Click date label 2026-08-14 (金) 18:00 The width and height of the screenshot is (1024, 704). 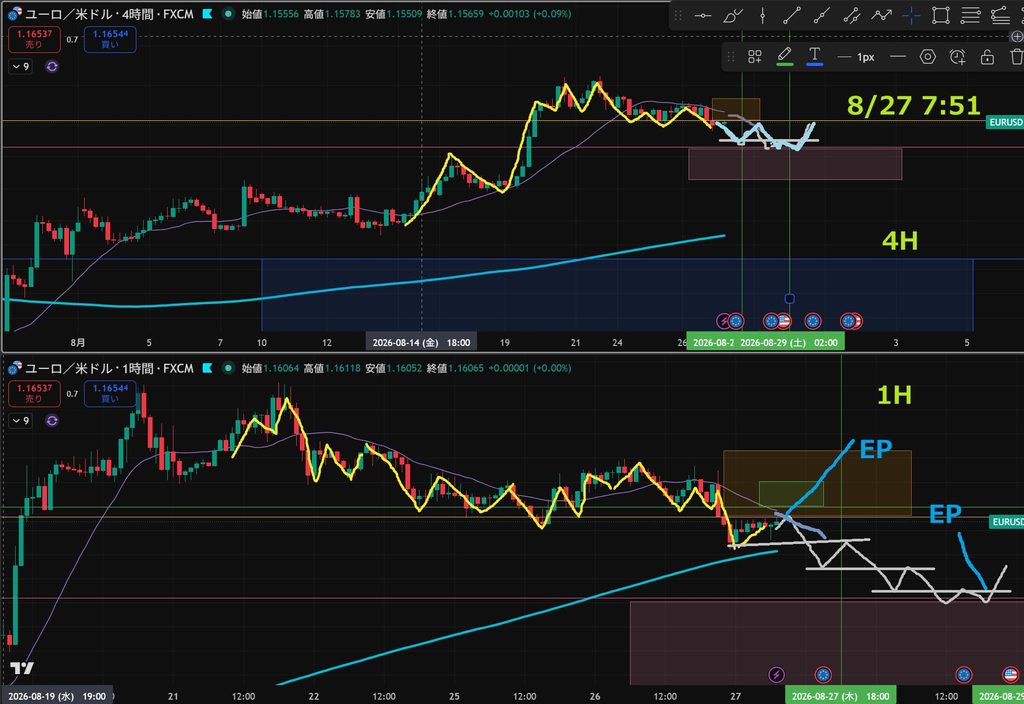(421, 342)
